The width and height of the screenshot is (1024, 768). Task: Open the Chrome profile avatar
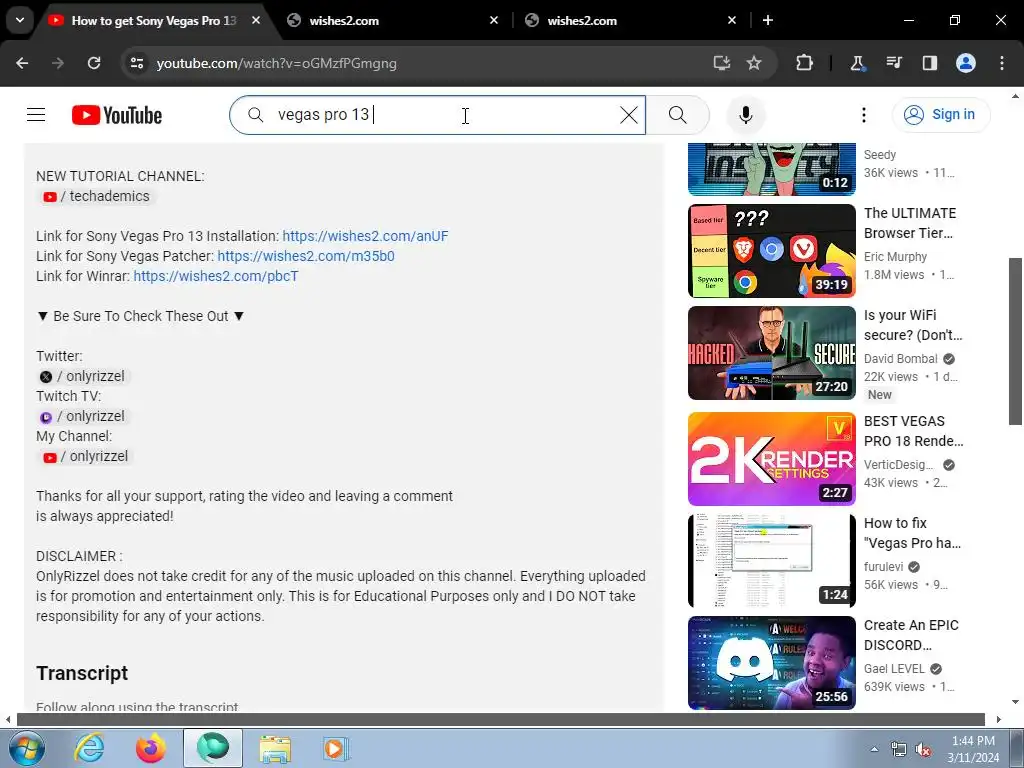(966, 63)
